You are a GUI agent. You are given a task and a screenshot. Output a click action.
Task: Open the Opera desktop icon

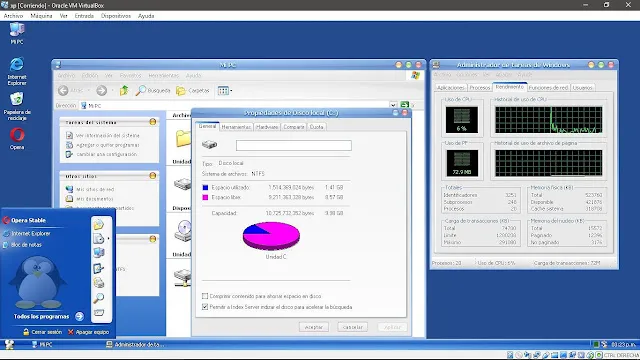(x=17, y=139)
